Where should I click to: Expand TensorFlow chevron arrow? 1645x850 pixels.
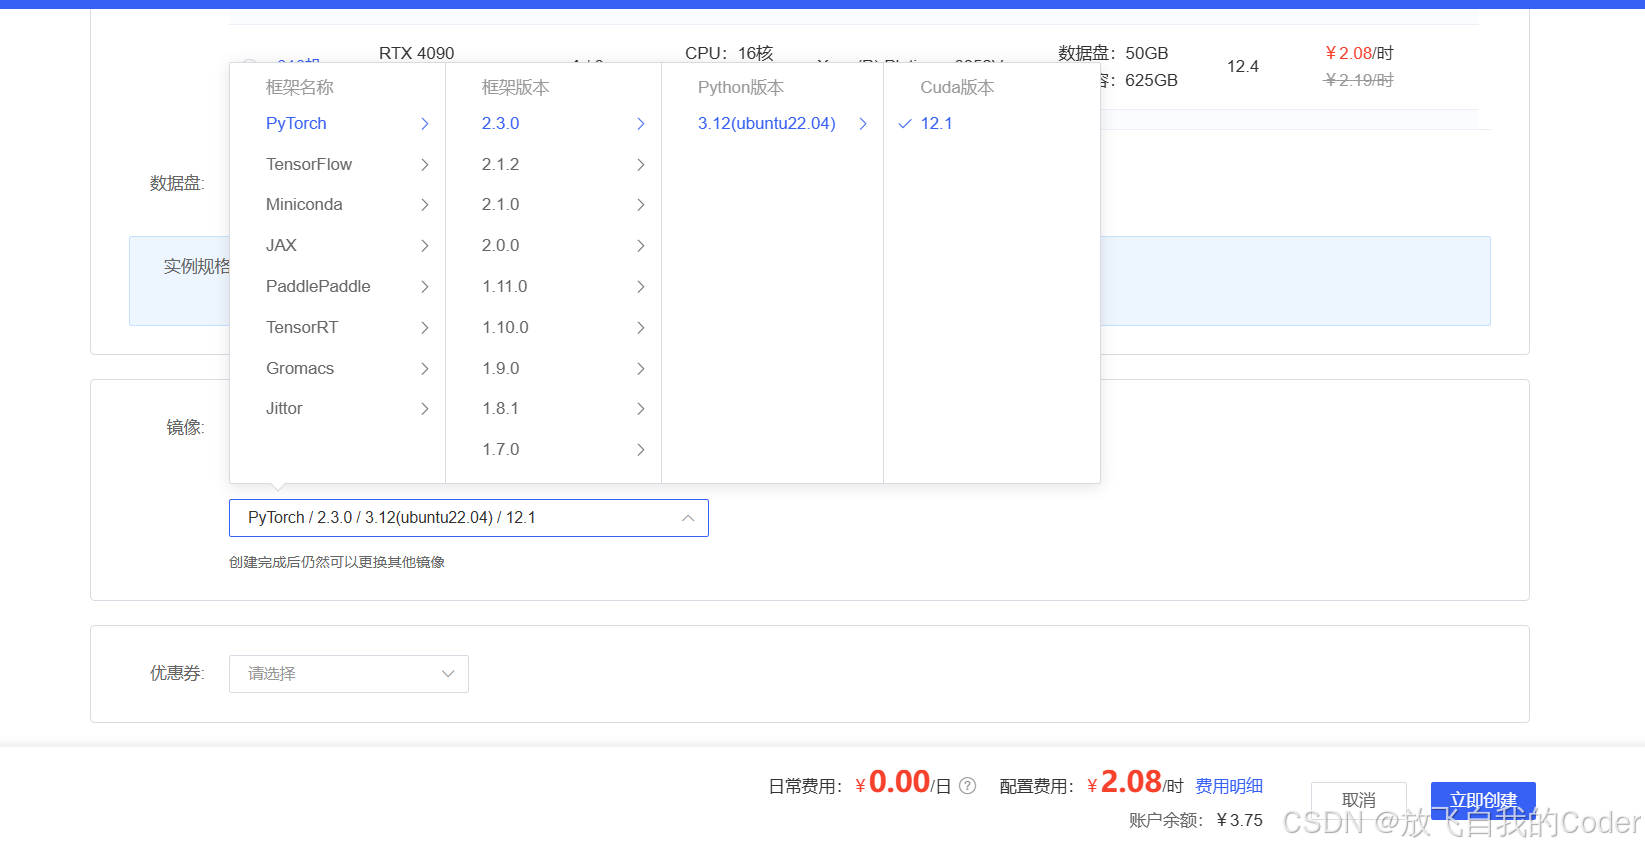point(425,164)
